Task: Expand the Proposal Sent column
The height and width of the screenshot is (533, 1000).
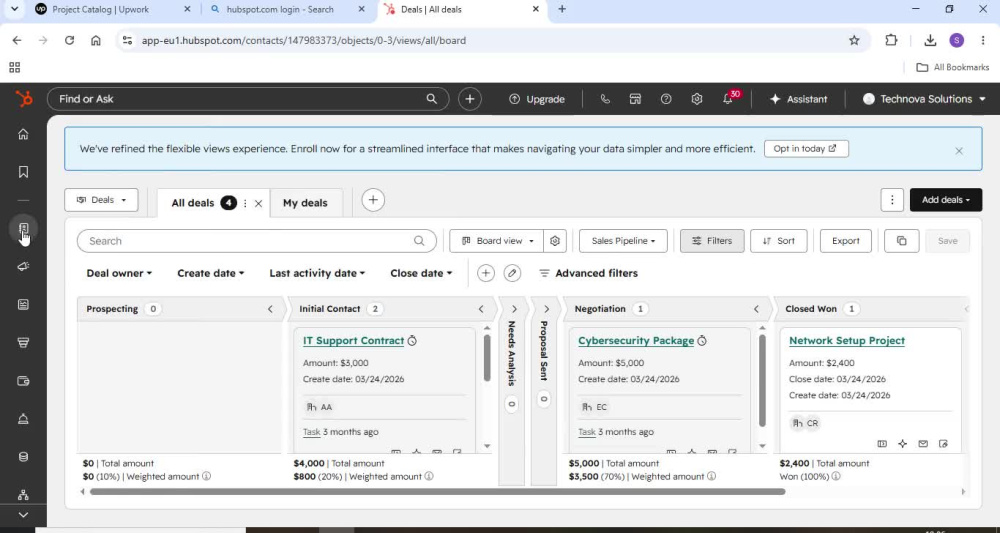Action: (x=546, y=309)
